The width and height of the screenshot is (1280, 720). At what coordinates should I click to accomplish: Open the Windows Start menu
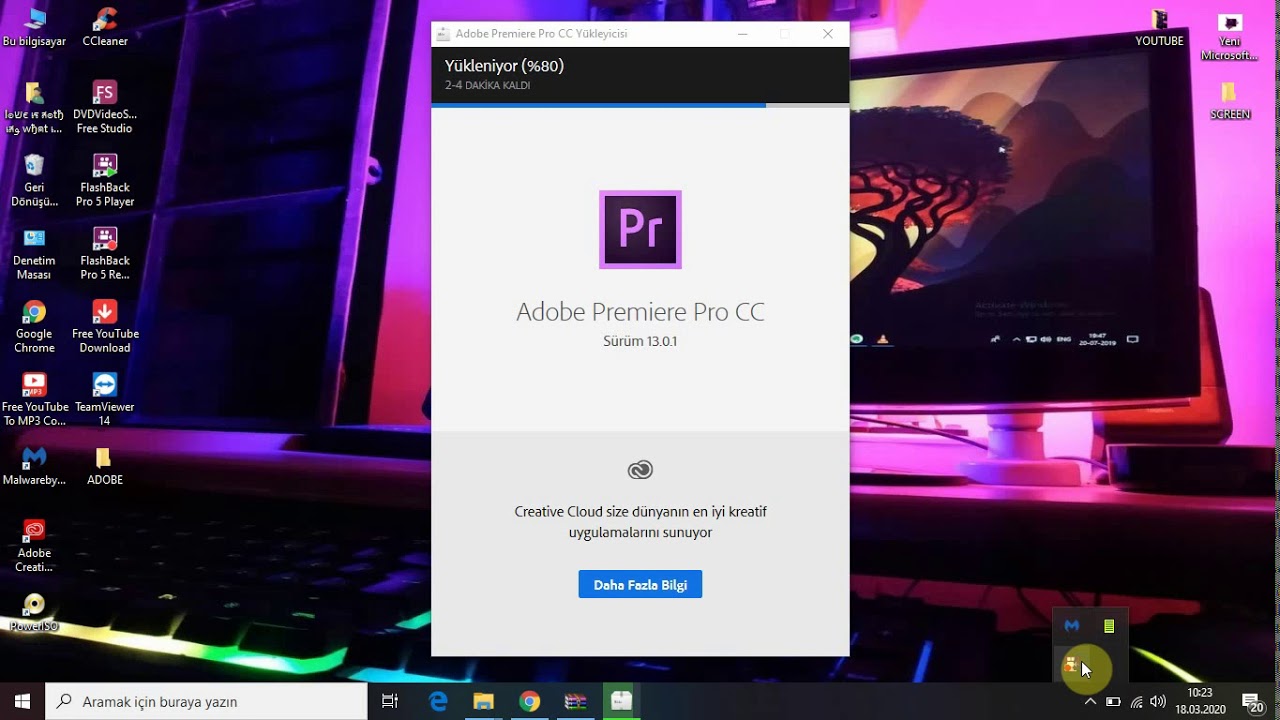[x=23, y=701]
